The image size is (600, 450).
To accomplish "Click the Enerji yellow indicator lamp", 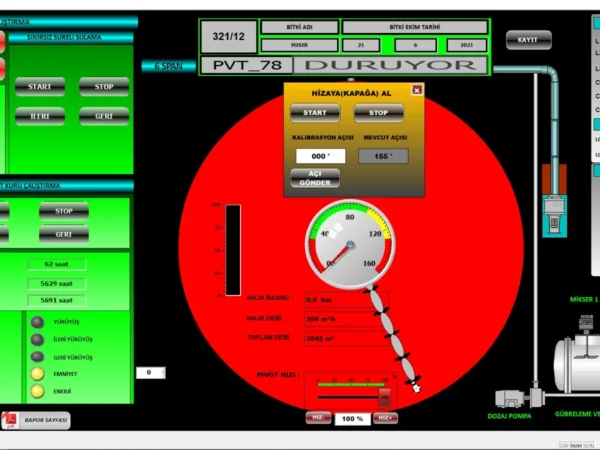I will pos(38,390).
